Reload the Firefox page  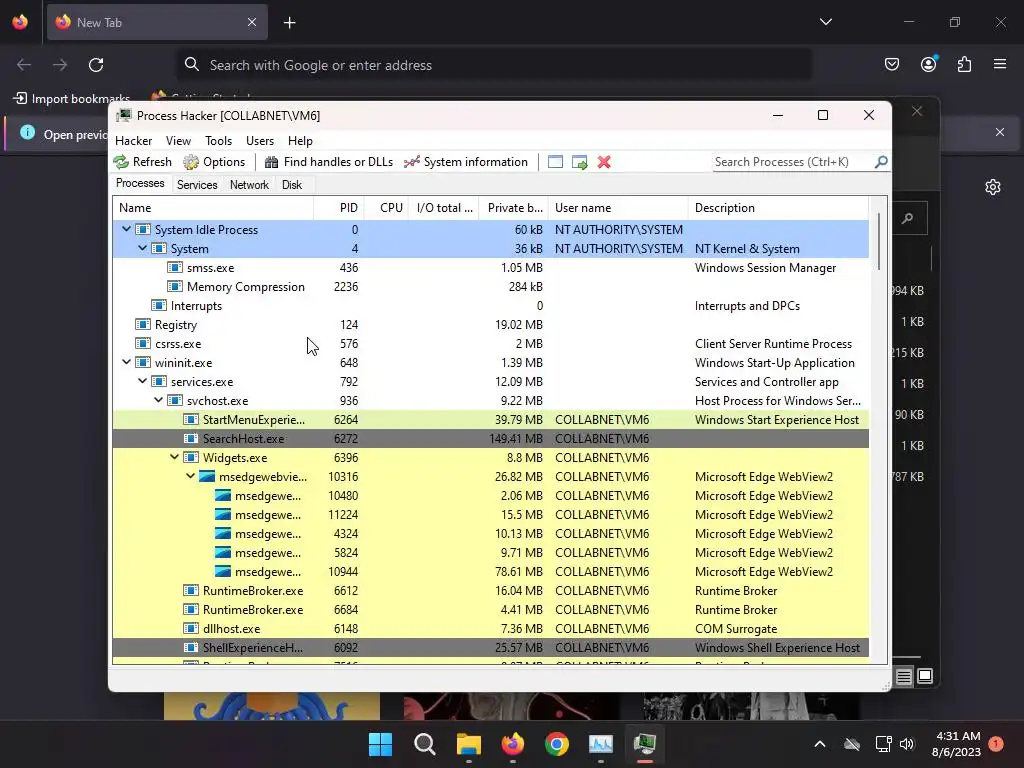pyautogui.click(x=96, y=65)
